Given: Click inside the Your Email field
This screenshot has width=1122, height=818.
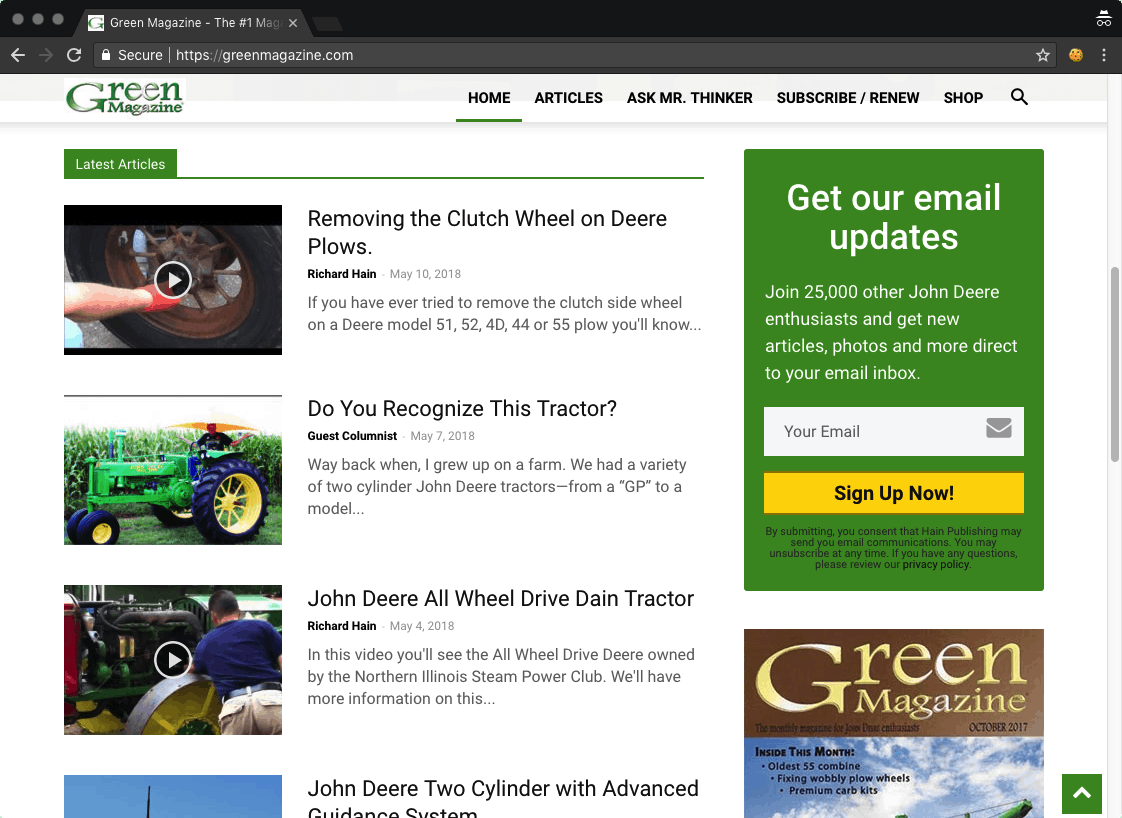Looking at the screenshot, I should tap(894, 432).
